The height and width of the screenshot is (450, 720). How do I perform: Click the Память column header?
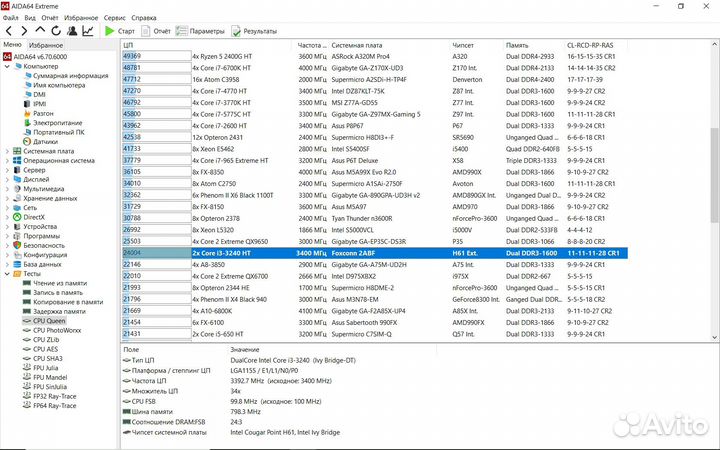[517, 45]
